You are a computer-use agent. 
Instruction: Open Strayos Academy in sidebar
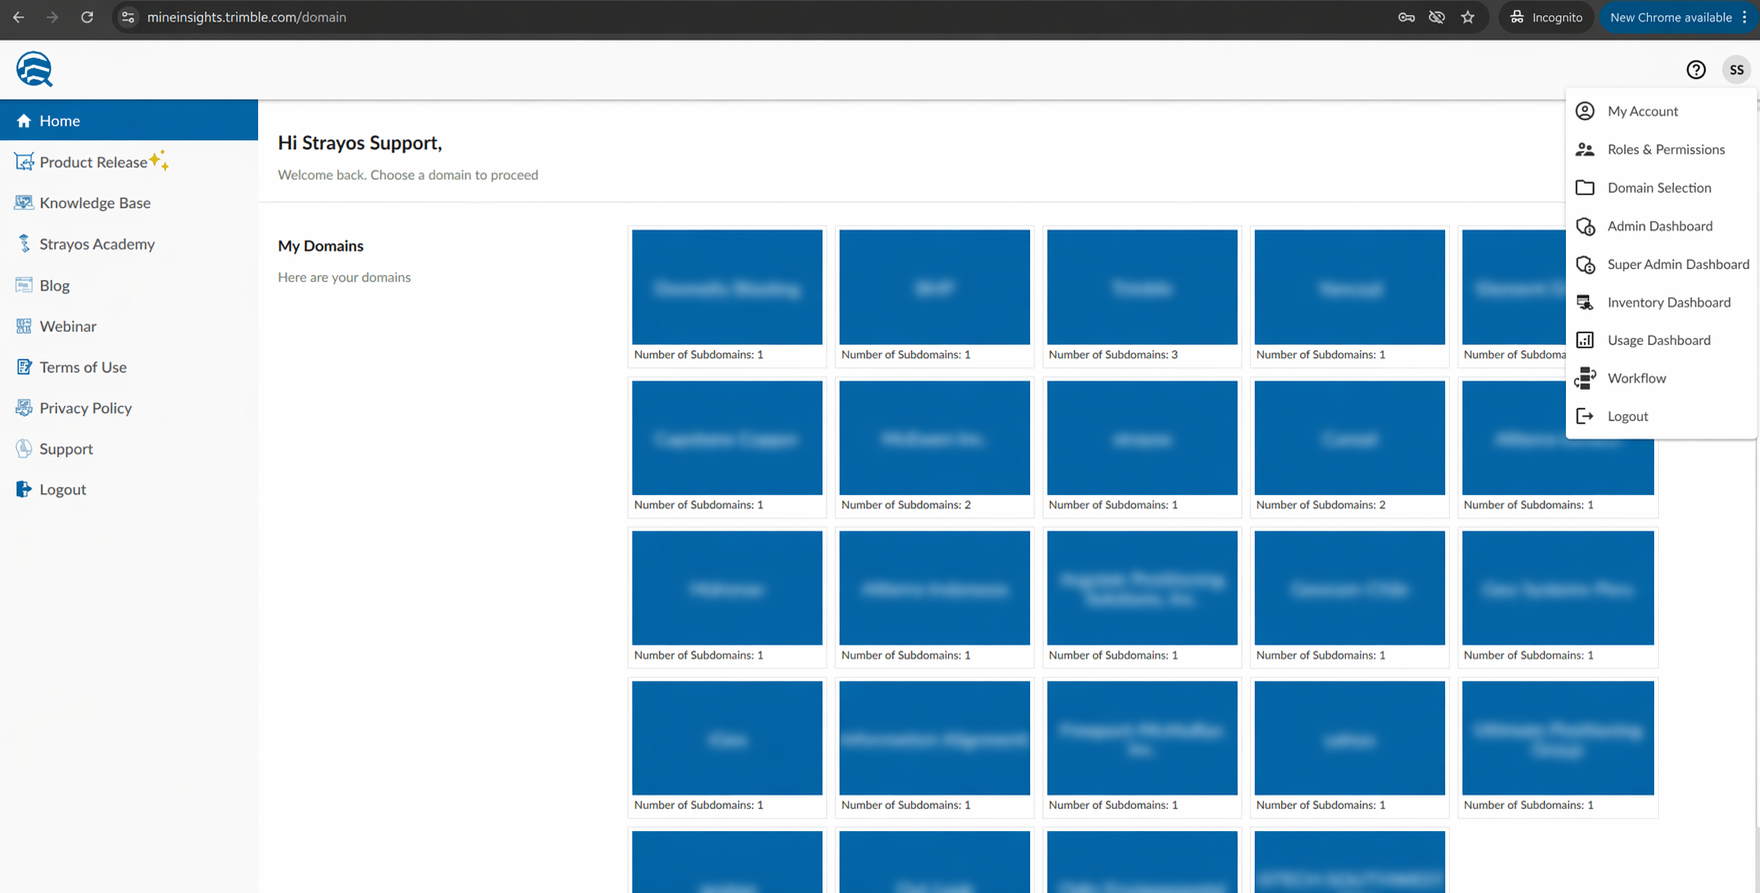tap(97, 244)
